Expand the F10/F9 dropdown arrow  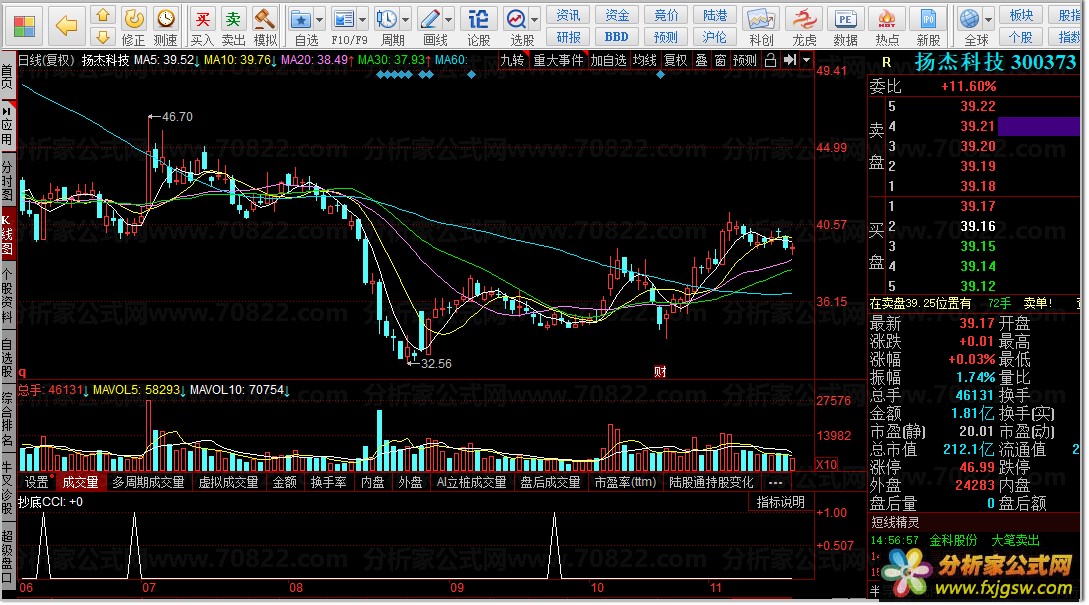pyautogui.click(x=363, y=19)
